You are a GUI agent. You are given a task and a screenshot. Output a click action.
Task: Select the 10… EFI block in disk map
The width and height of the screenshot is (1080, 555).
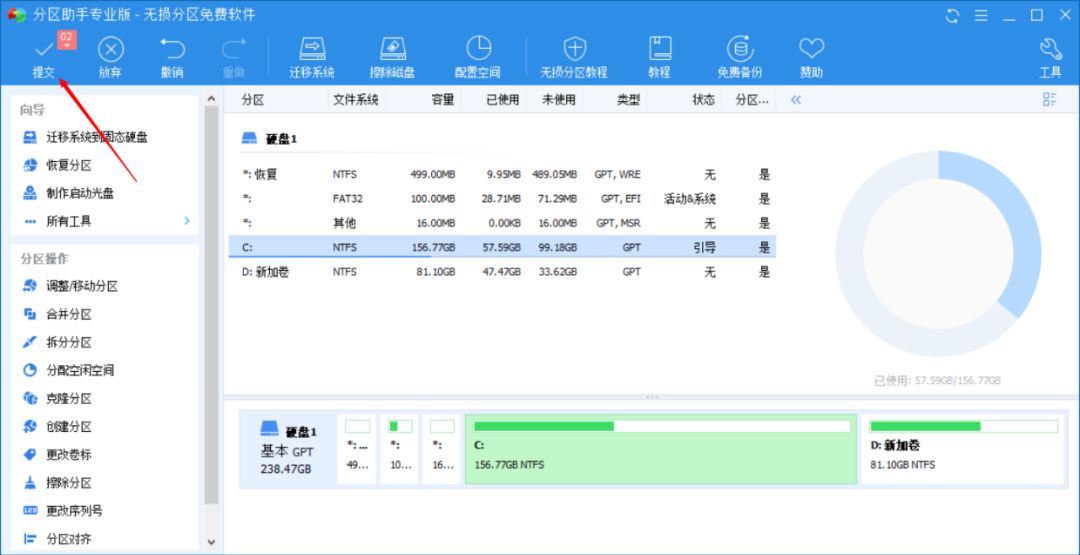tap(399, 449)
